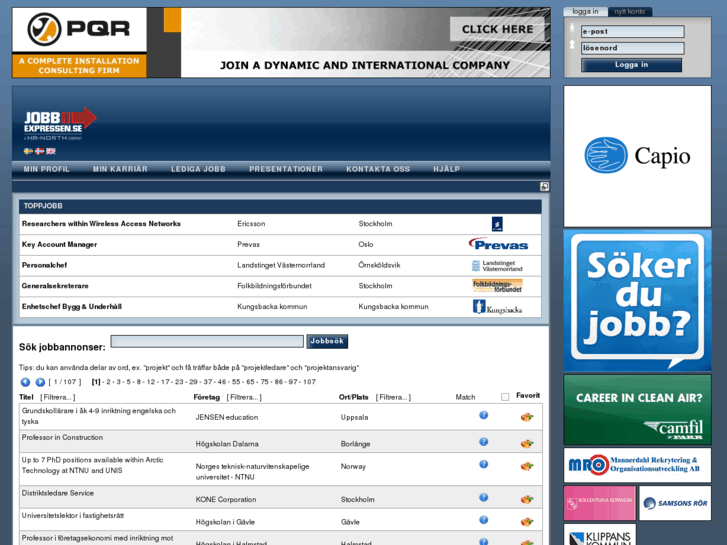Screen dimensions: 727x545
Task: Jump to results page 107
Action: click(309, 382)
